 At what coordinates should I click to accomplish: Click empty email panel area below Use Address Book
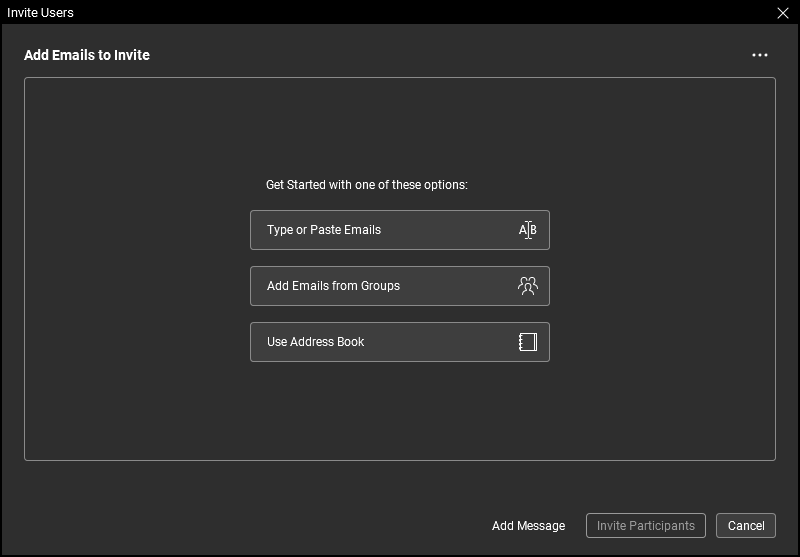click(x=400, y=410)
